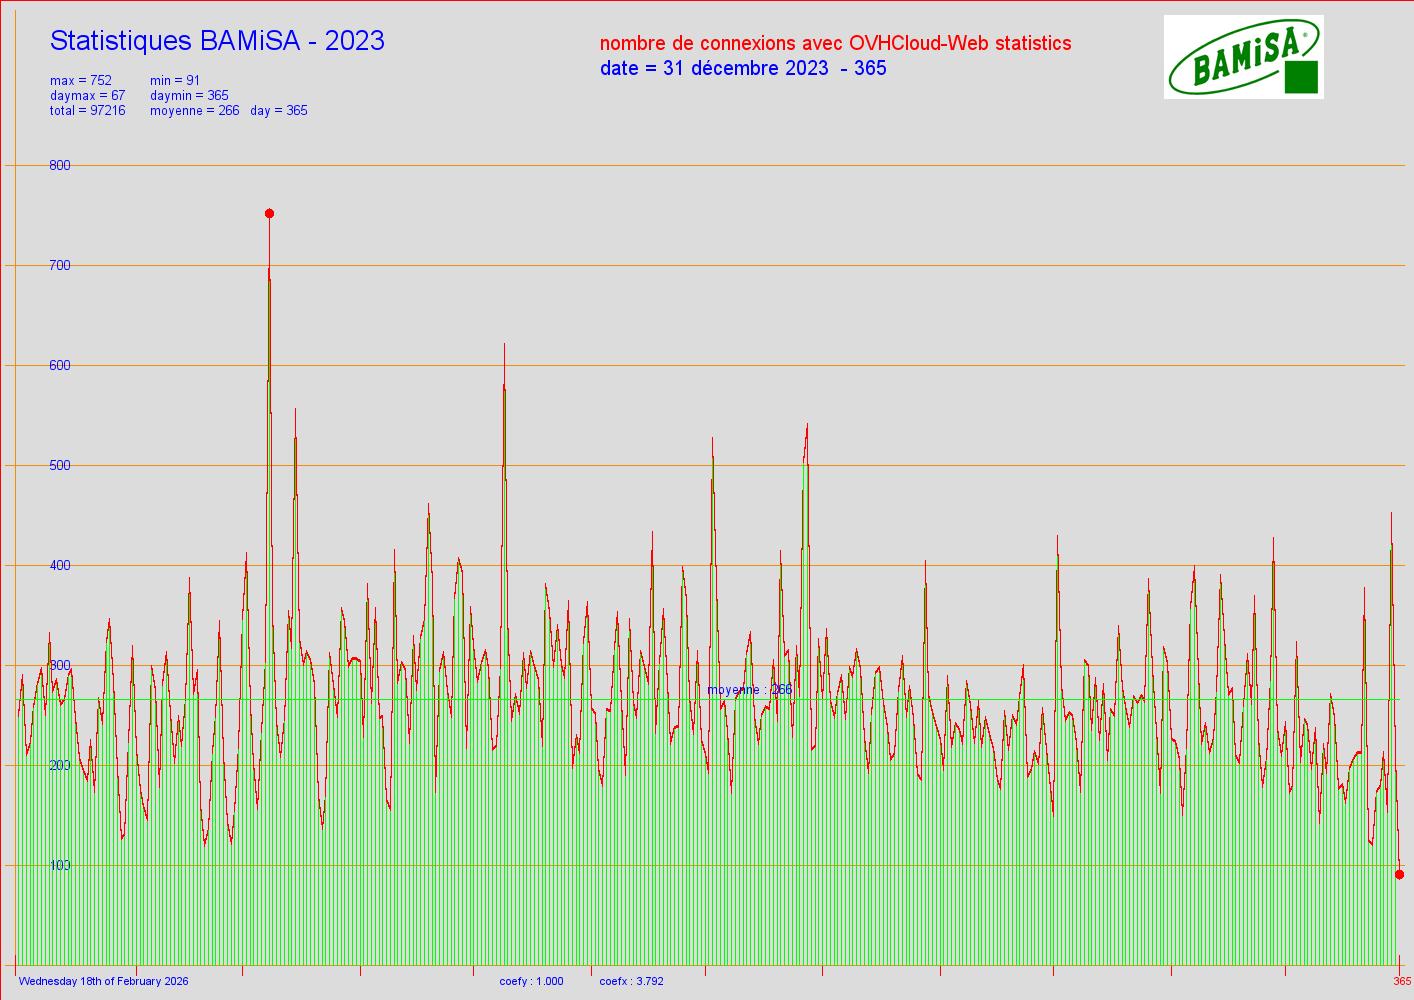Click the 'max = 752' statistic
1414x1000 pixels.
click(x=81, y=81)
